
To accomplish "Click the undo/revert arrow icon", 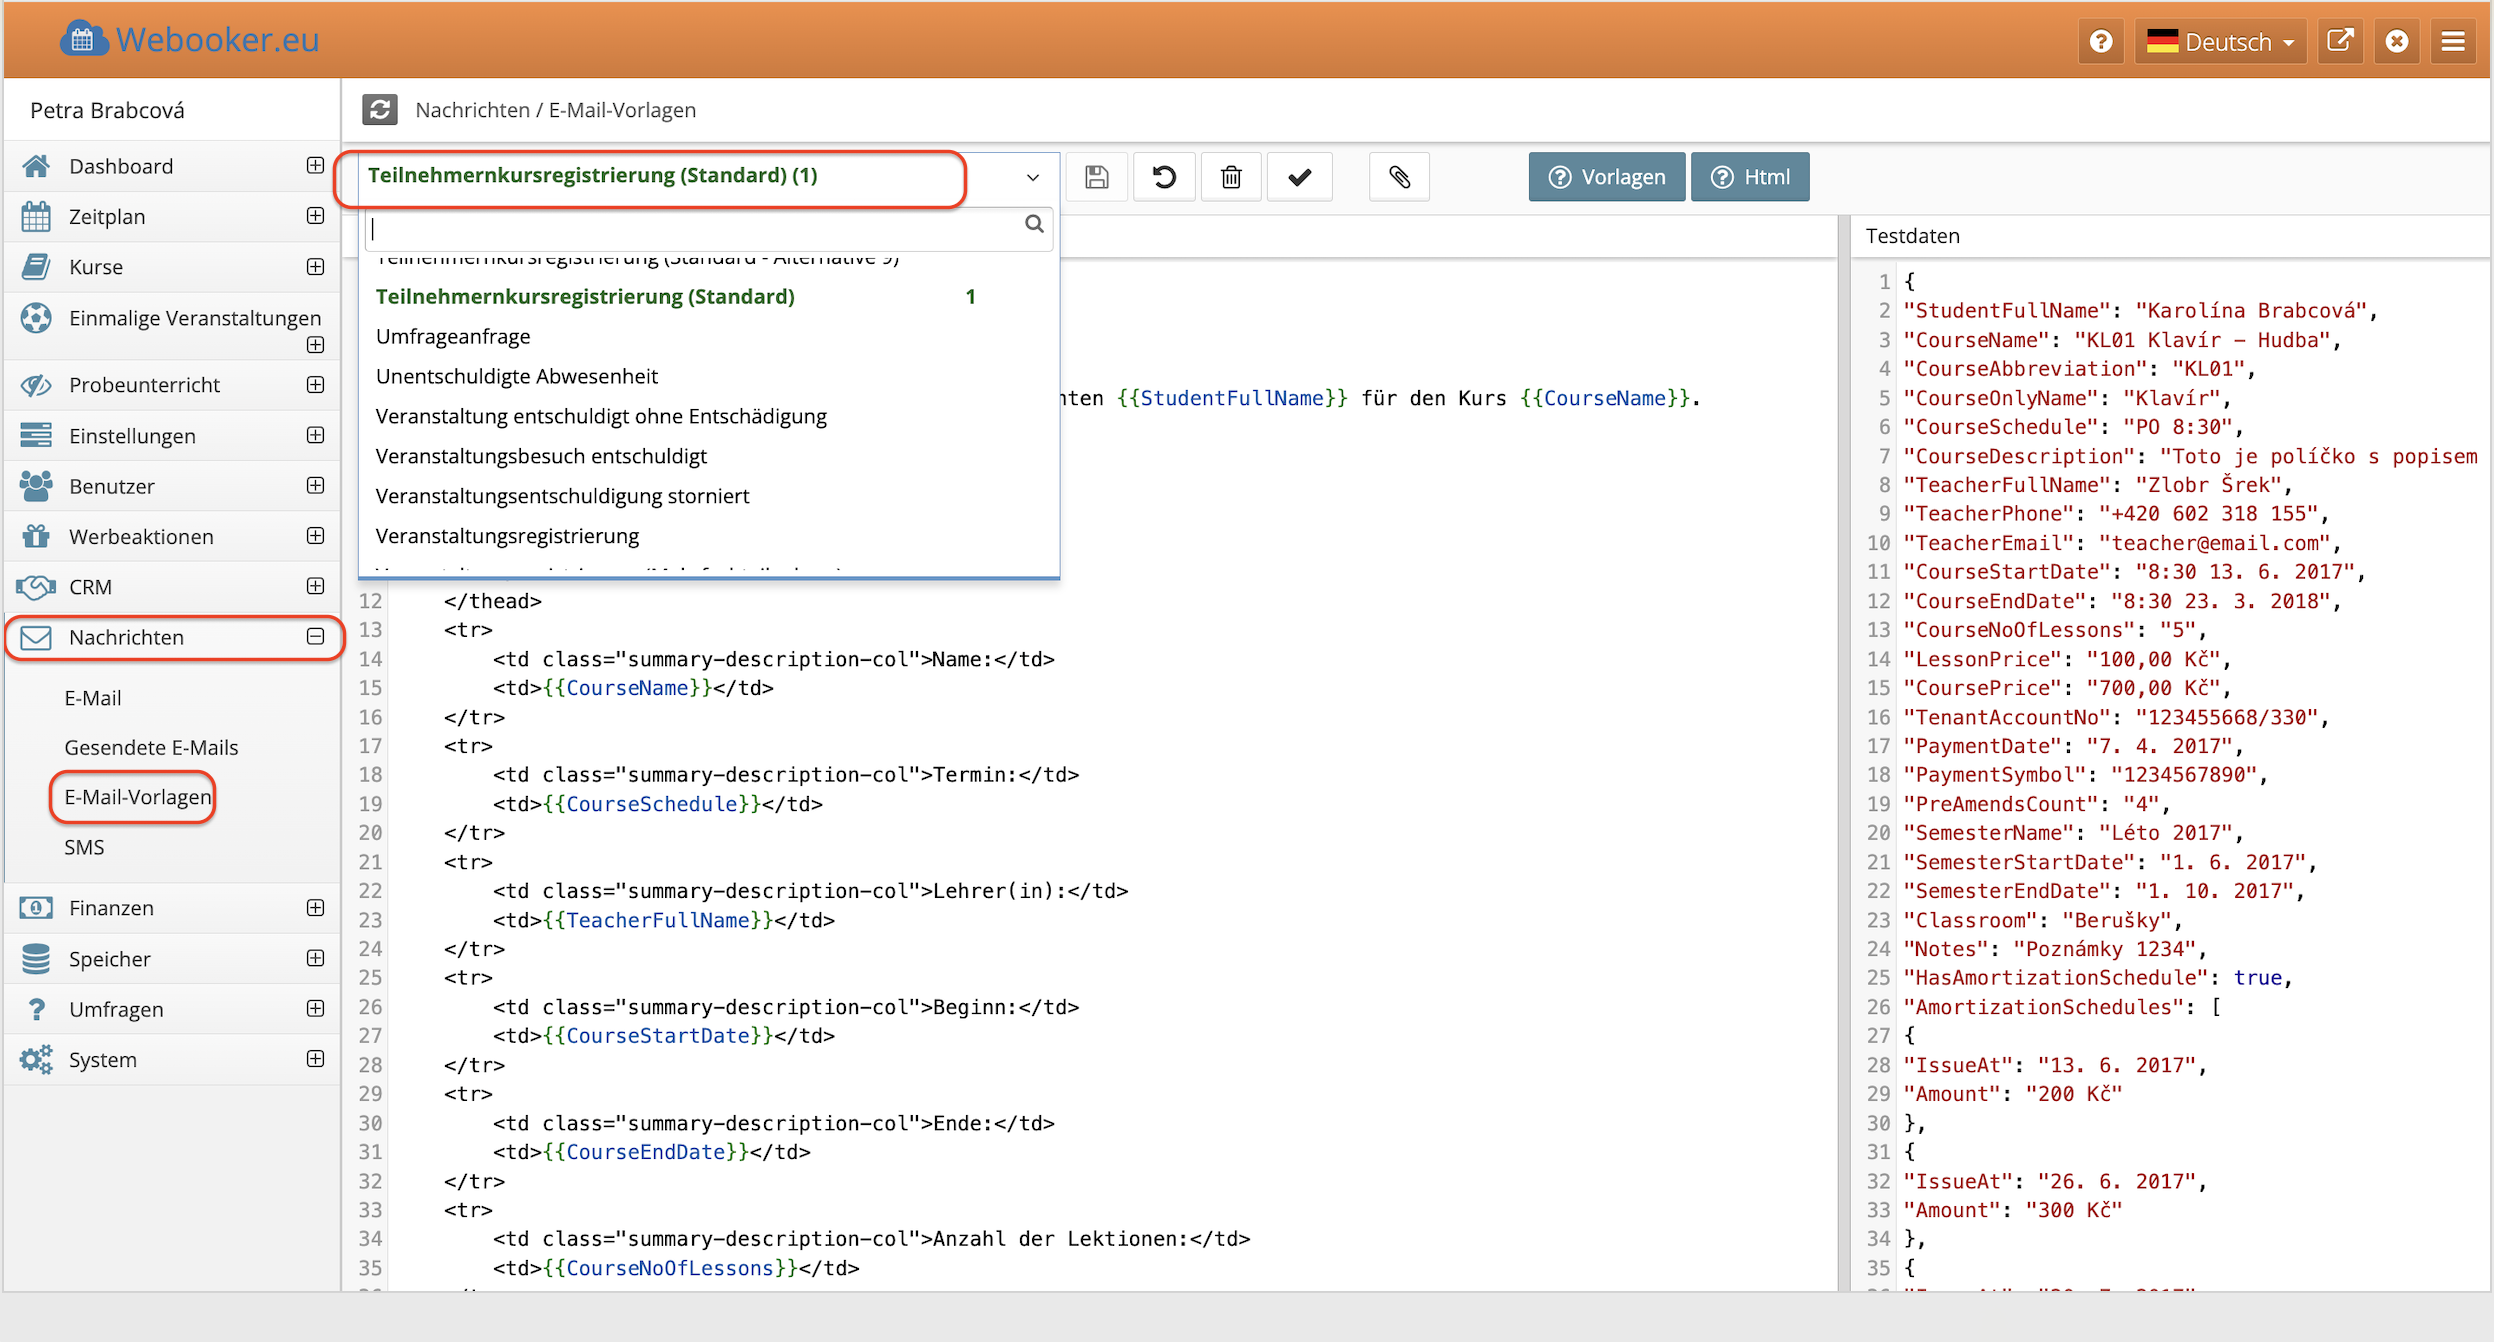I will (x=1164, y=177).
